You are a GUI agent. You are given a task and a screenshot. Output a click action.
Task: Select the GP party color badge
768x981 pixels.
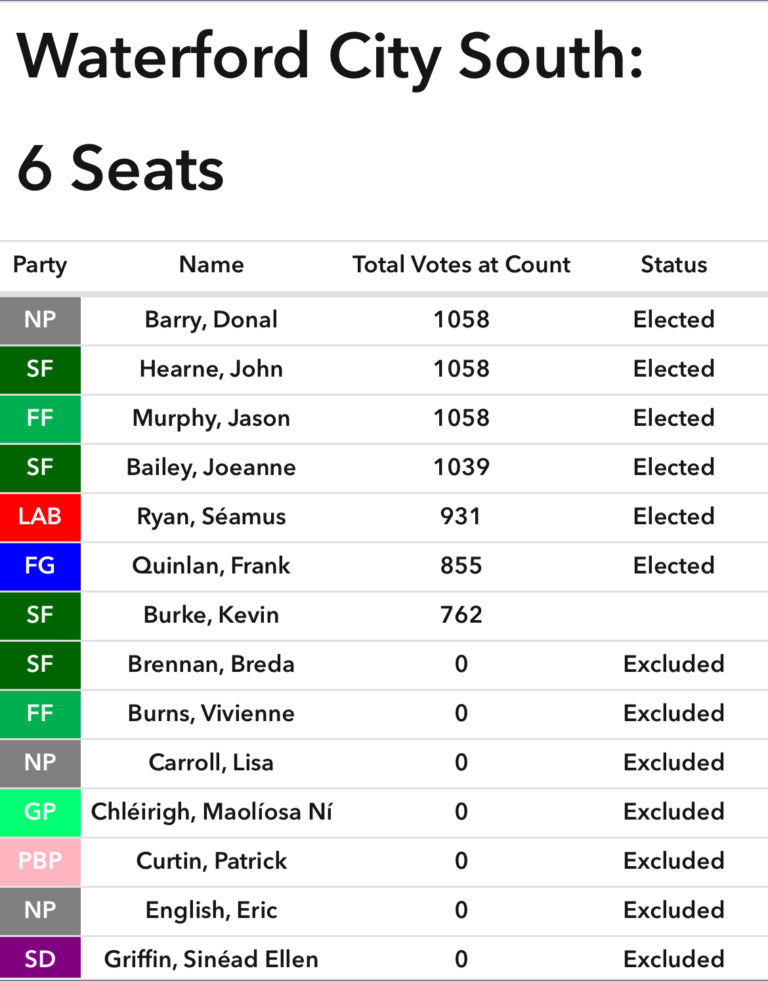40,812
